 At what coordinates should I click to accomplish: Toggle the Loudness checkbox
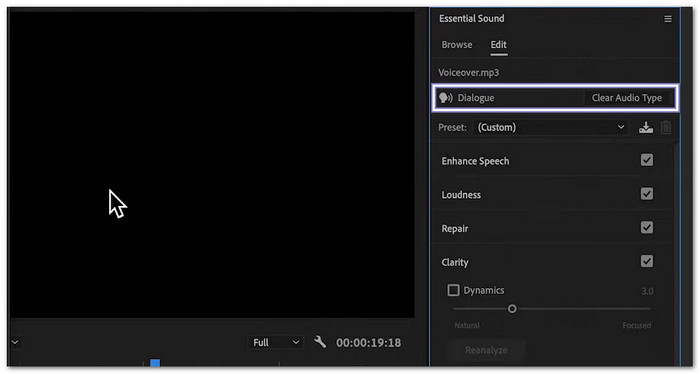[646, 194]
